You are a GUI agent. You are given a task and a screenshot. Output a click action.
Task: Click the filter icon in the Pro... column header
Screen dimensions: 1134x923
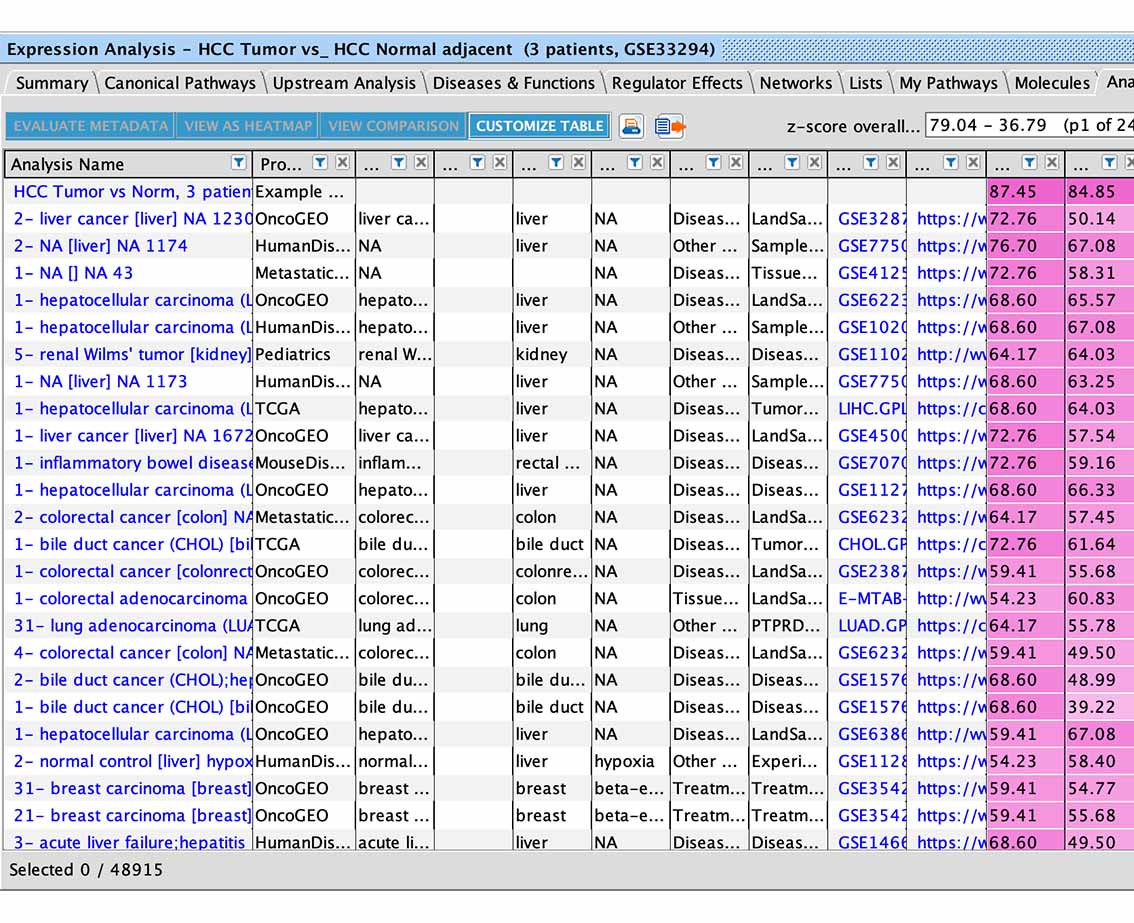point(320,163)
